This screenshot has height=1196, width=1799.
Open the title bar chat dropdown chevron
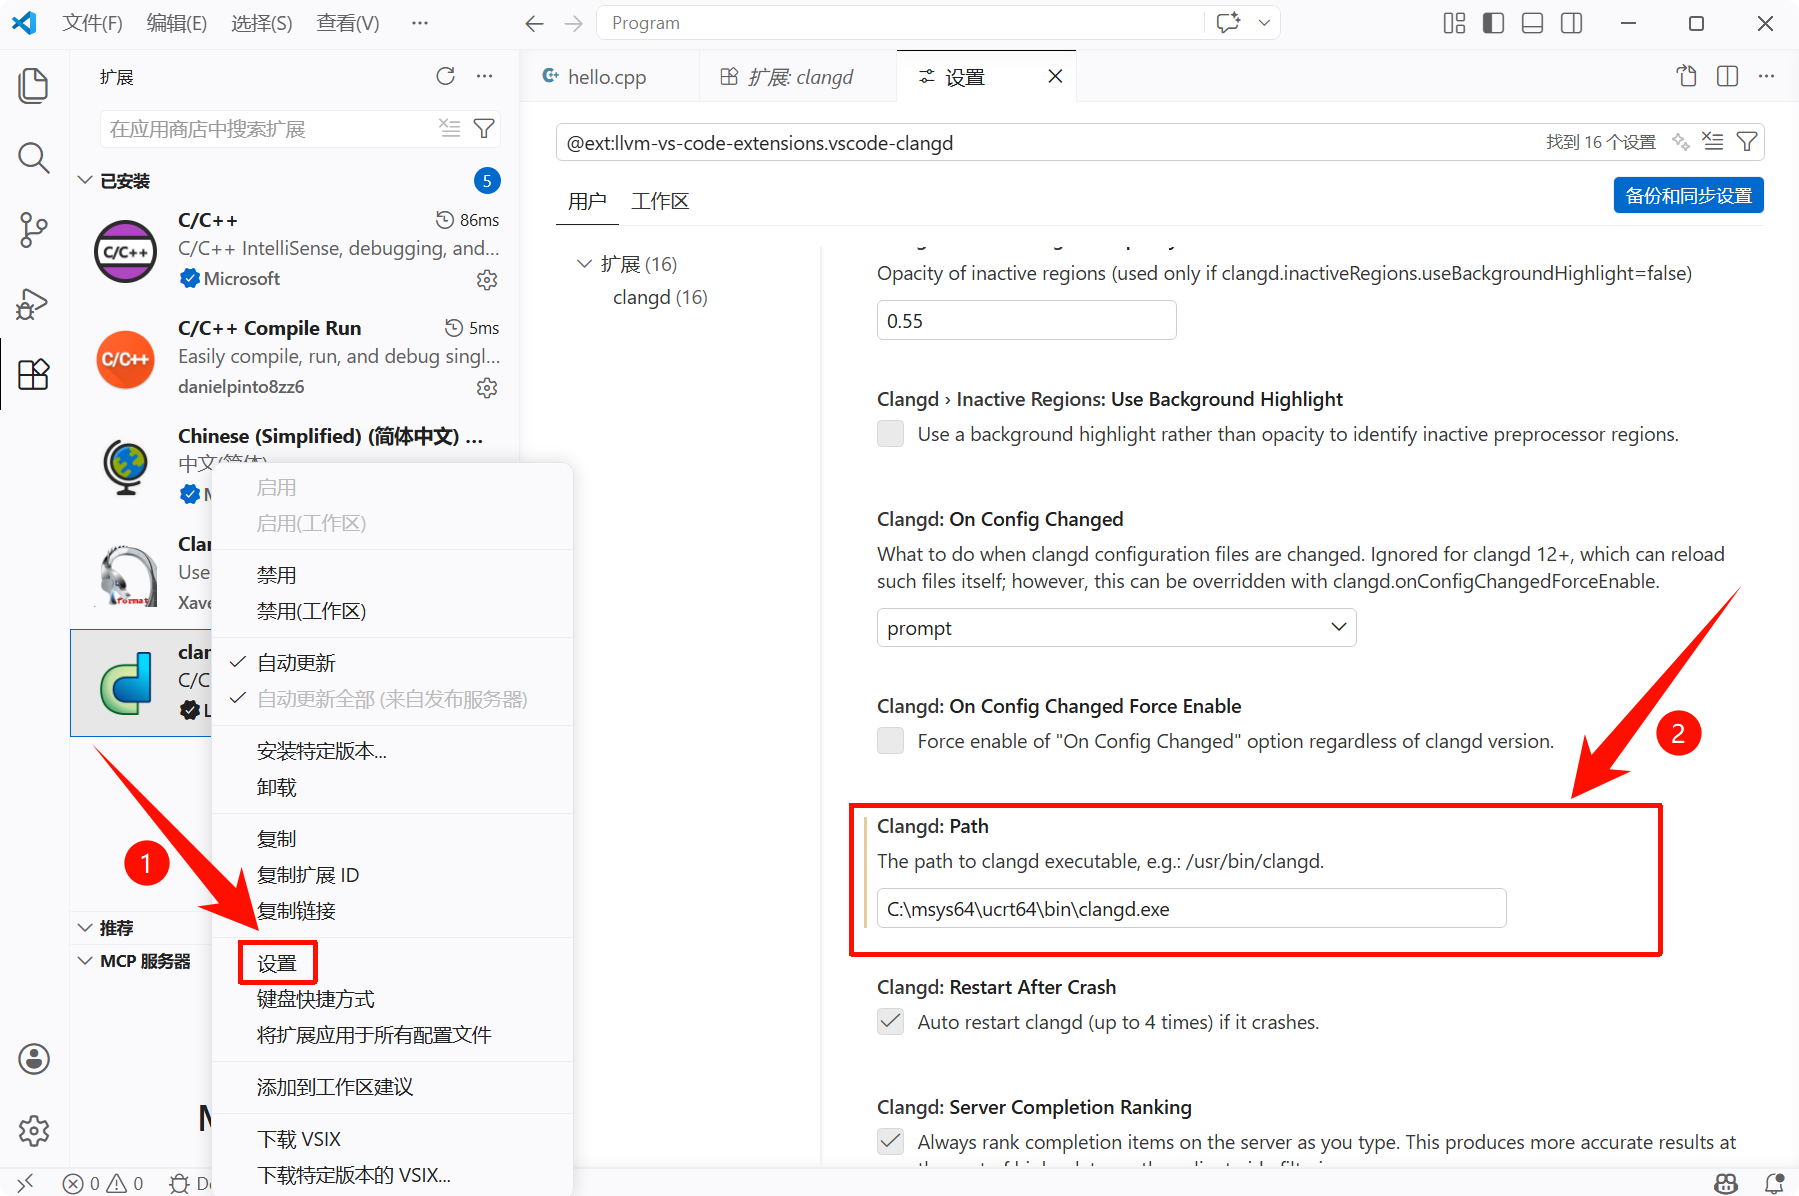pyautogui.click(x=1265, y=23)
